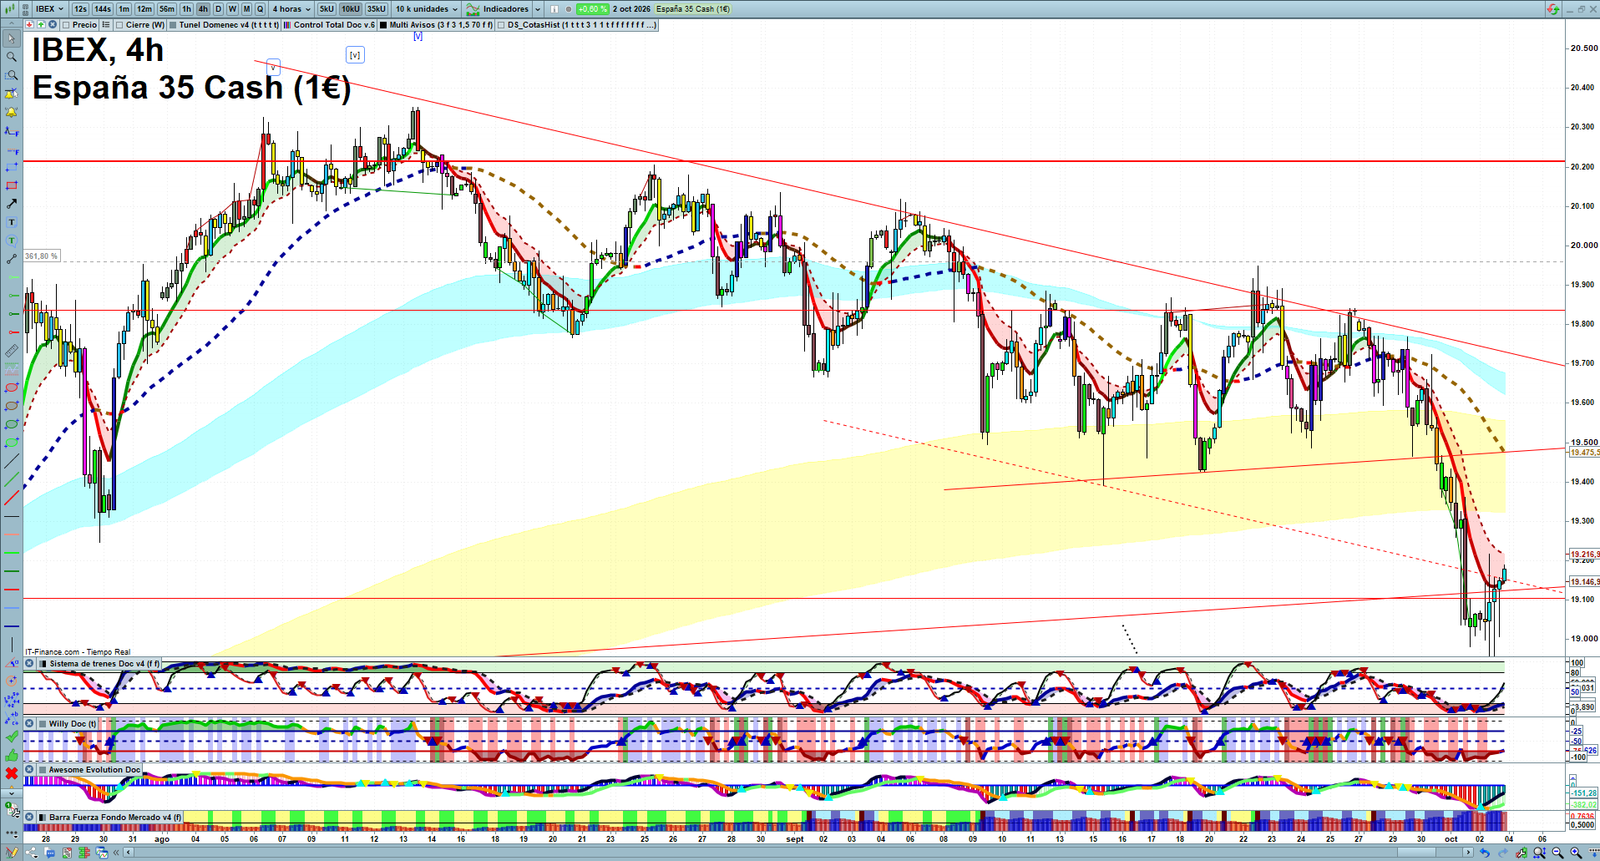This screenshot has width=1600, height=861.
Task: Close the Willy Doc panel
Action: tap(29, 723)
